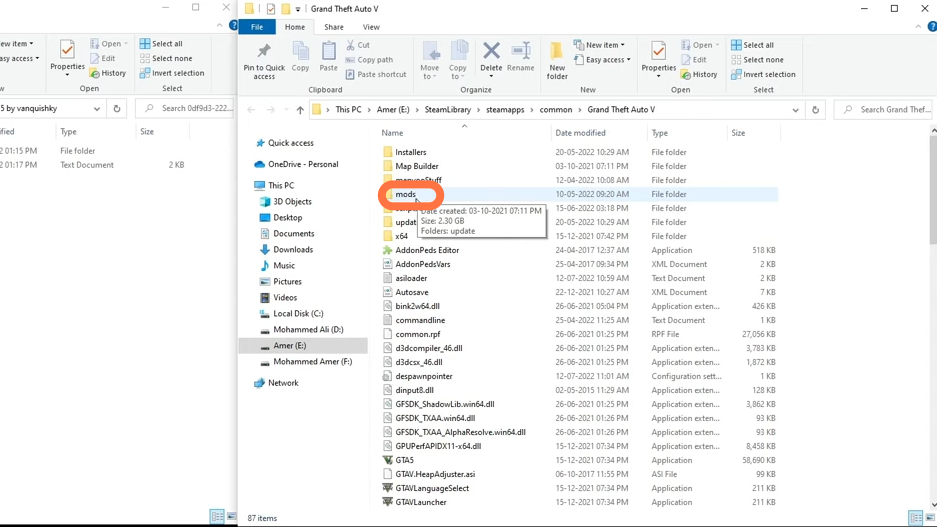The height and width of the screenshot is (527, 937).
Task: Click Select none in Grand Theft Auto V window
Action: (757, 60)
